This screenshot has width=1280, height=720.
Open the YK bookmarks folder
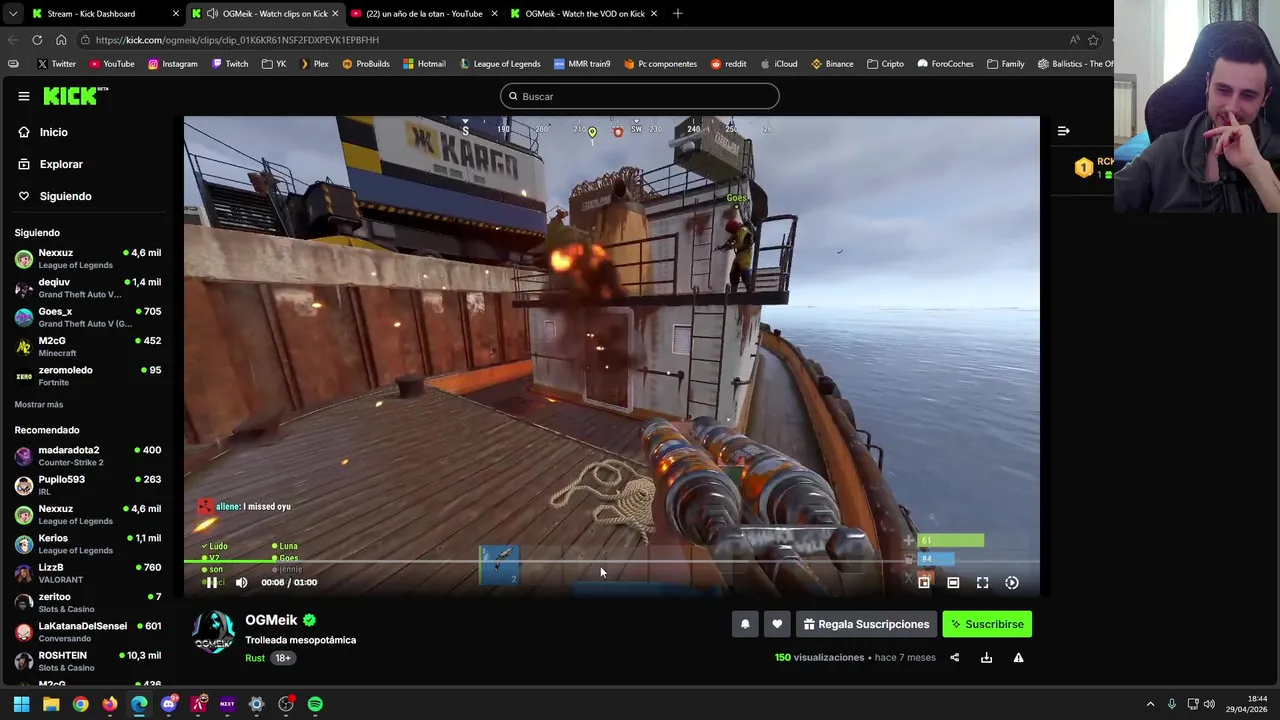274,64
